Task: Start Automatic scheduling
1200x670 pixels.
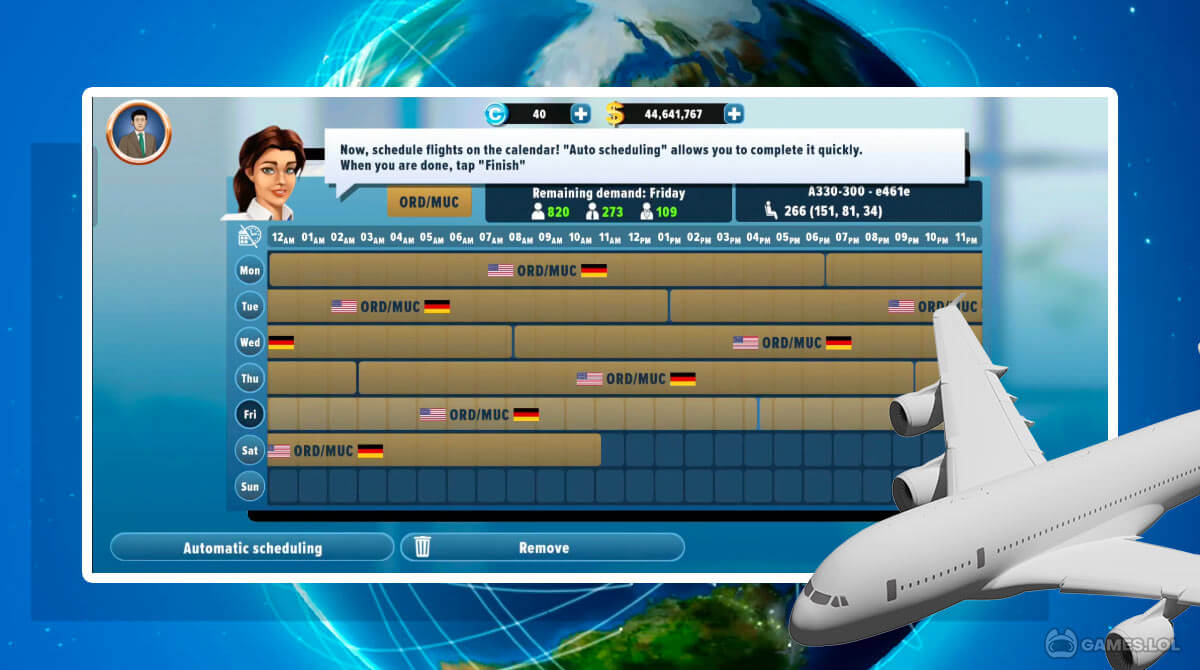Action: (x=252, y=547)
